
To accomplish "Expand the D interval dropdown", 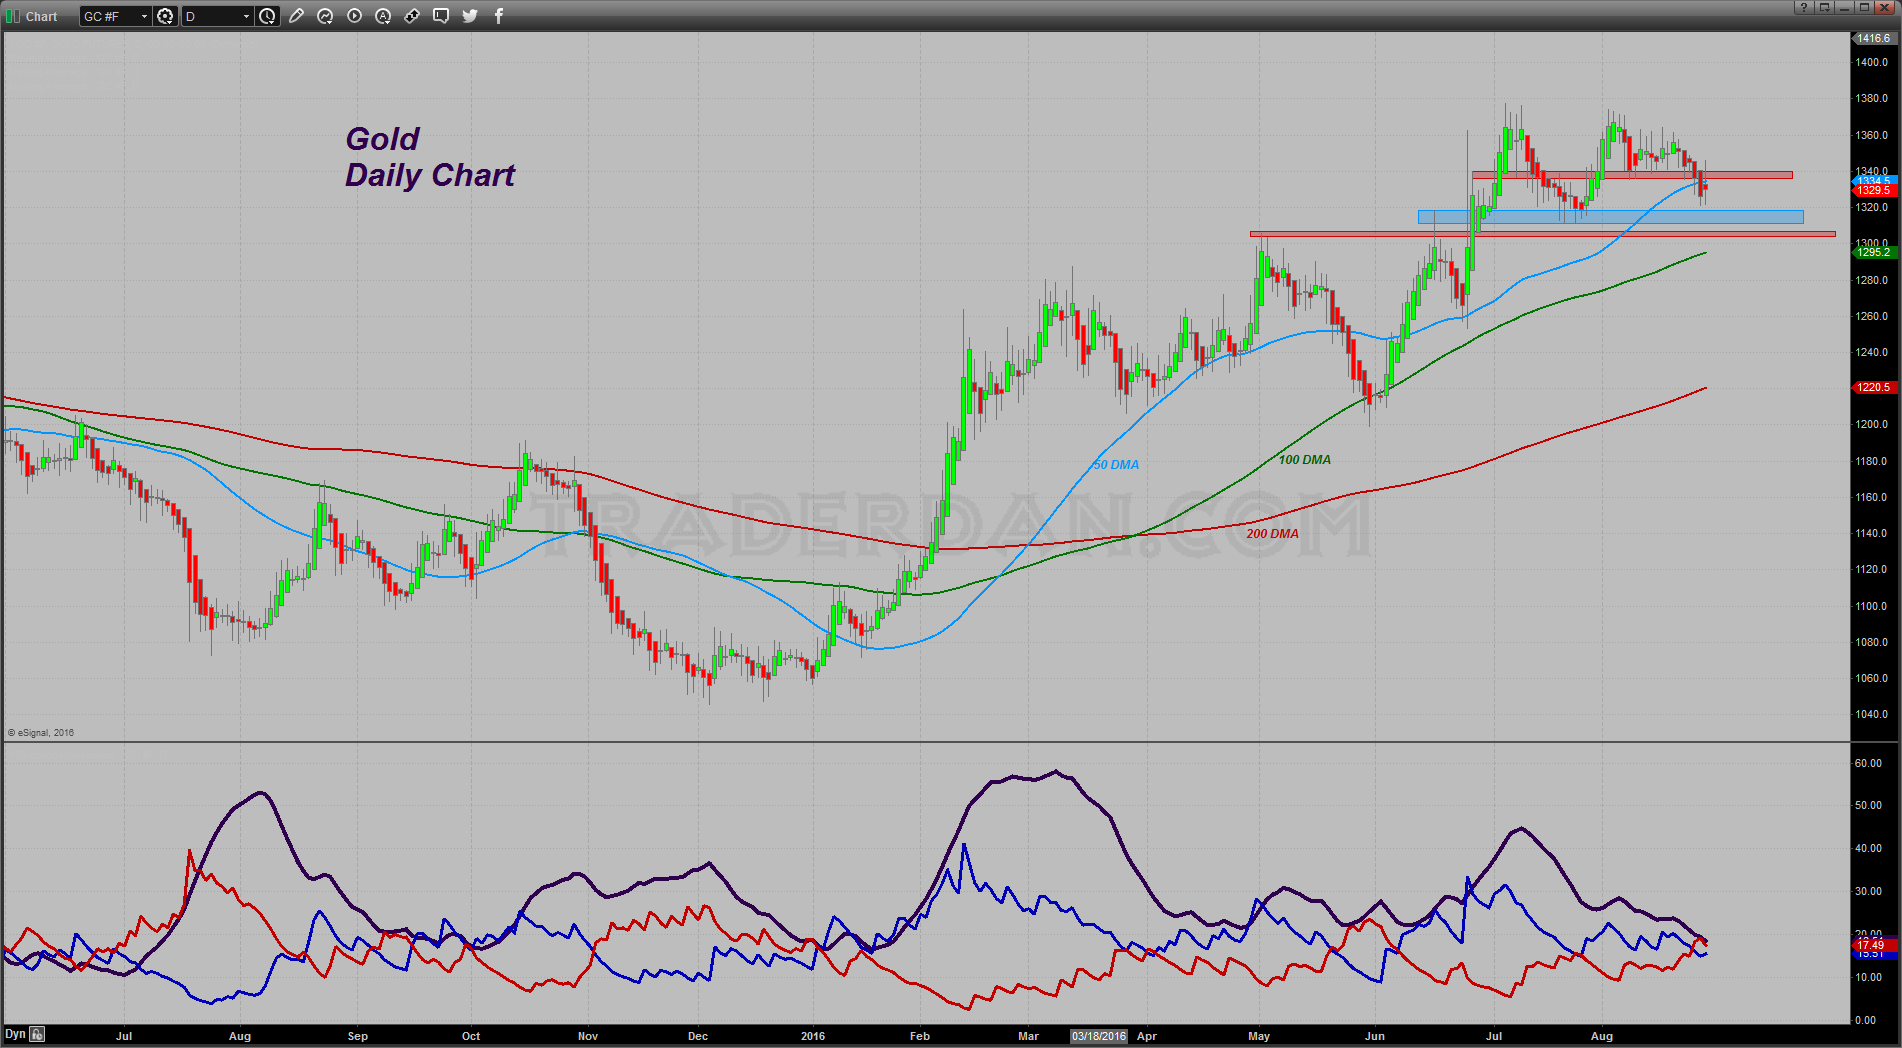I will click(246, 16).
